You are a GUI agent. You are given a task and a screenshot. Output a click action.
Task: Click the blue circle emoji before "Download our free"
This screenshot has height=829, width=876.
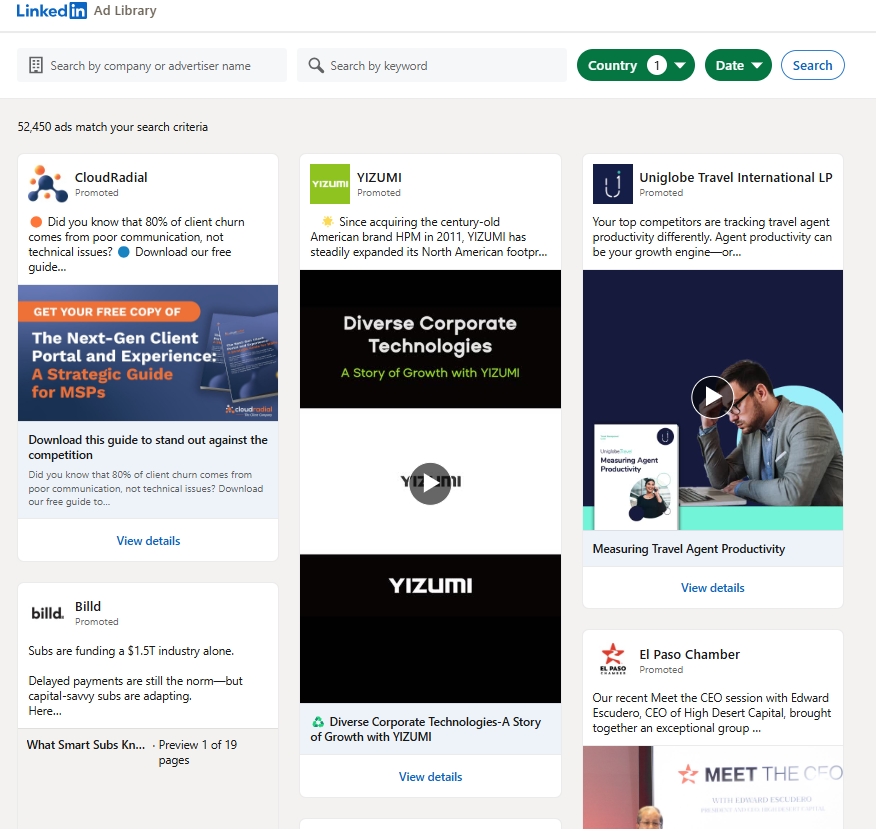tap(124, 252)
